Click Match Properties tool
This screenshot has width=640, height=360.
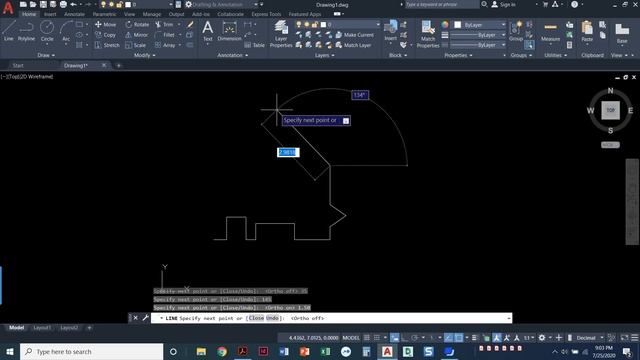click(x=428, y=33)
